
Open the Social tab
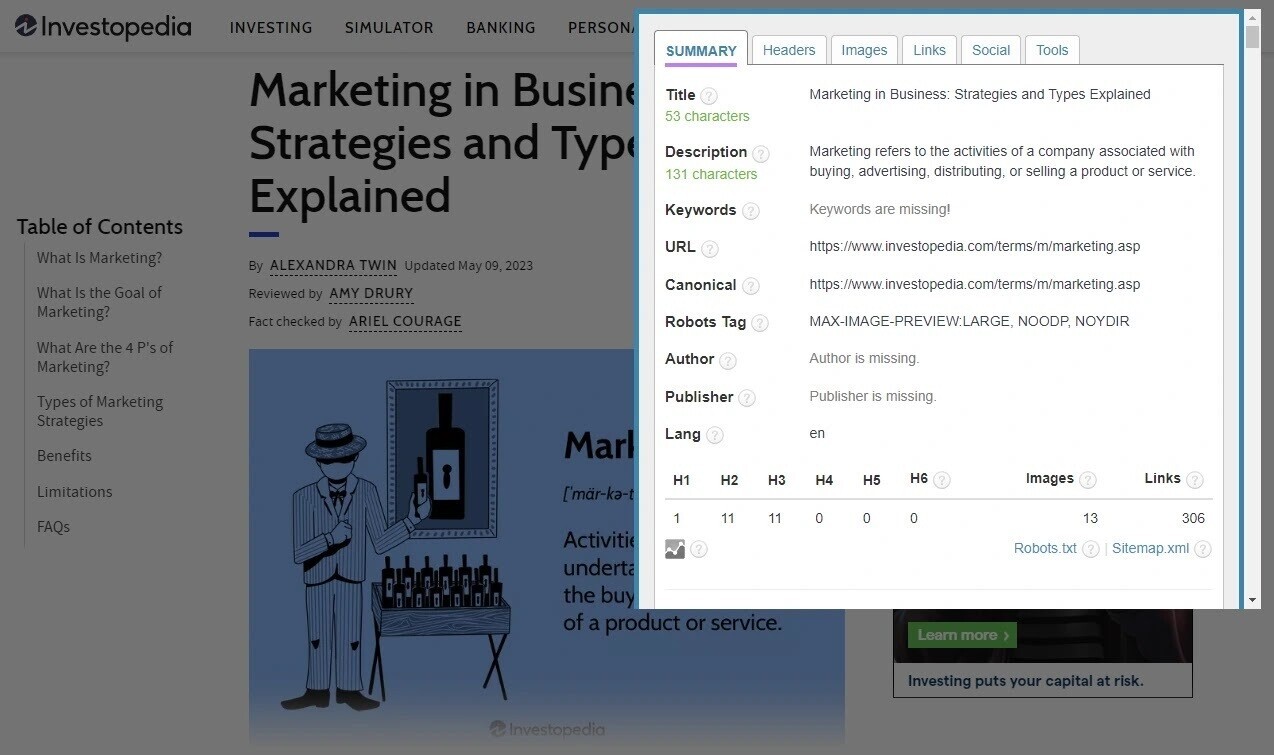[991, 50]
